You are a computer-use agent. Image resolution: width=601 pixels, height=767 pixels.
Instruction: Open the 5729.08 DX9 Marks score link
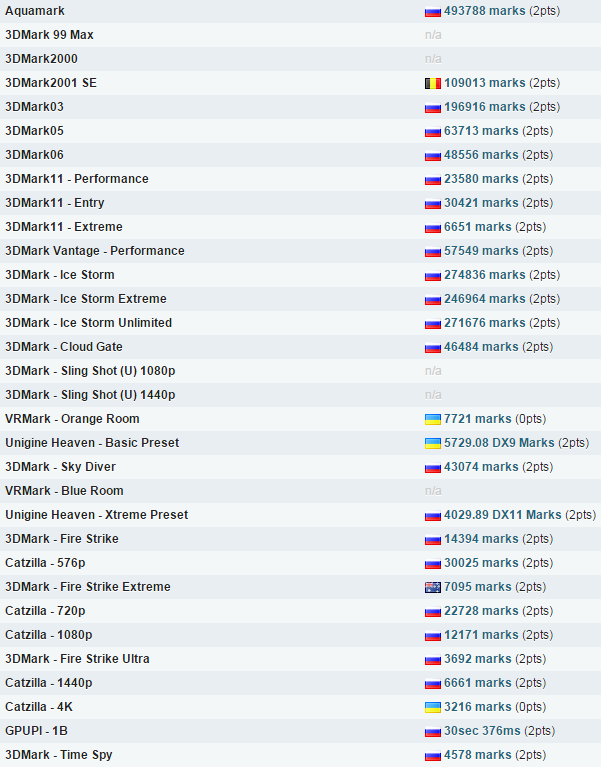pyautogui.click(x=499, y=443)
